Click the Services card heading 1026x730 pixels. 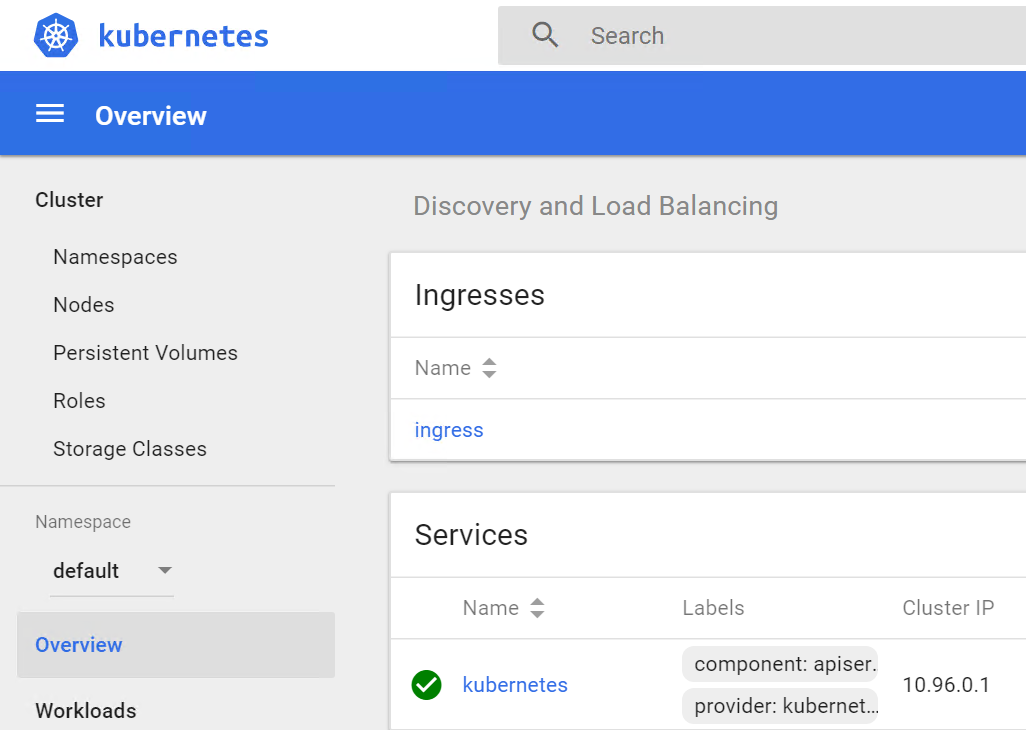point(471,534)
